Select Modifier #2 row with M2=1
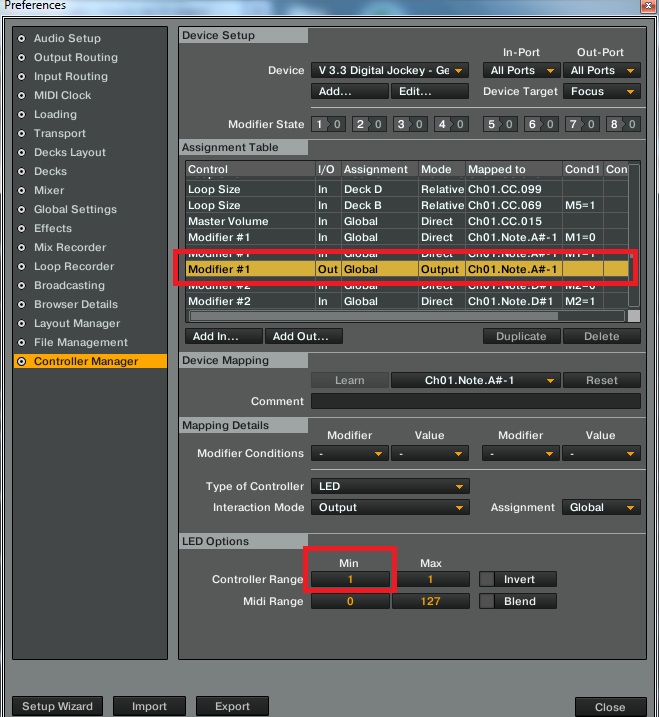This screenshot has height=717, width=659. click(x=407, y=301)
